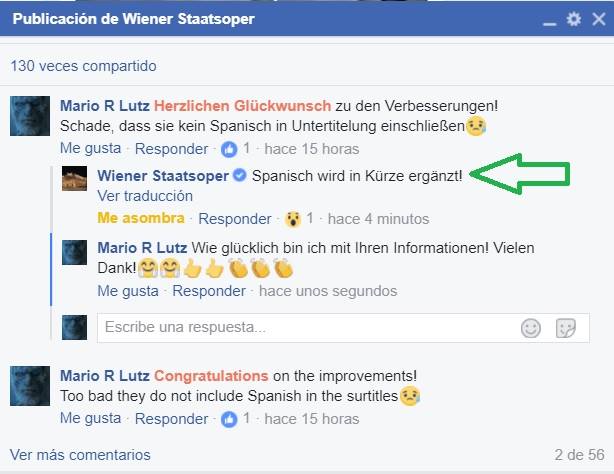Toggle 'Me gusta' on the German comment
Image resolution: width=614 pixels, height=474 pixels.
point(90,148)
